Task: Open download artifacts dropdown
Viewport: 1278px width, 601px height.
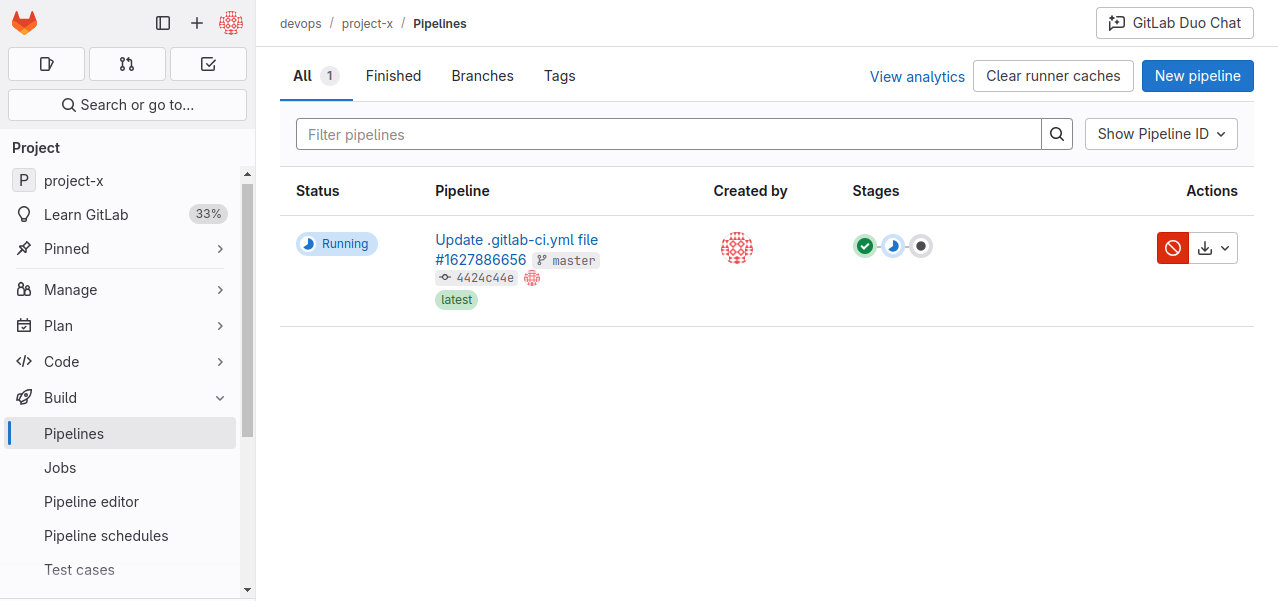Action: coord(1213,248)
